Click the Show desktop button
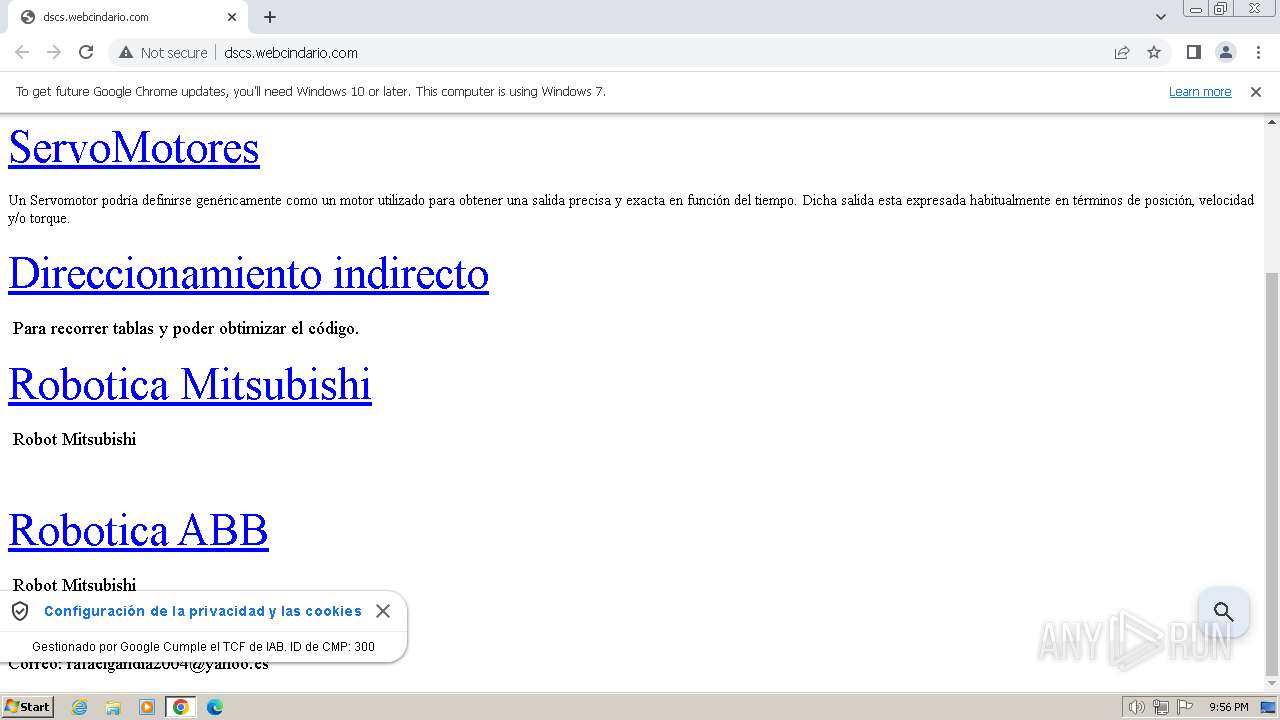This screenshot has width=1280, height=720. (1269, 707)
